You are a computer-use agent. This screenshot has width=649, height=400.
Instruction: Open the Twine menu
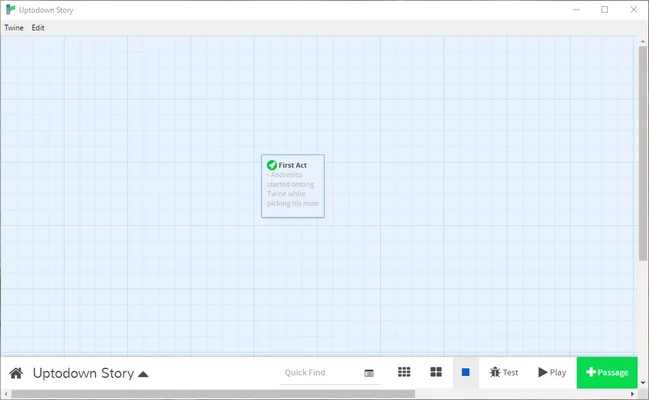point(14,28)
